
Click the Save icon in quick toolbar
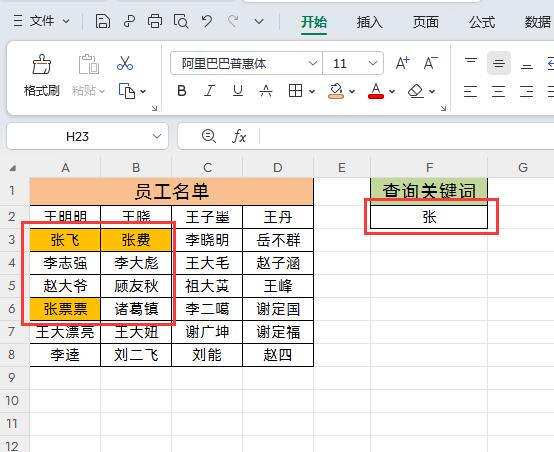pyautogui.click(x=102, y=22)
